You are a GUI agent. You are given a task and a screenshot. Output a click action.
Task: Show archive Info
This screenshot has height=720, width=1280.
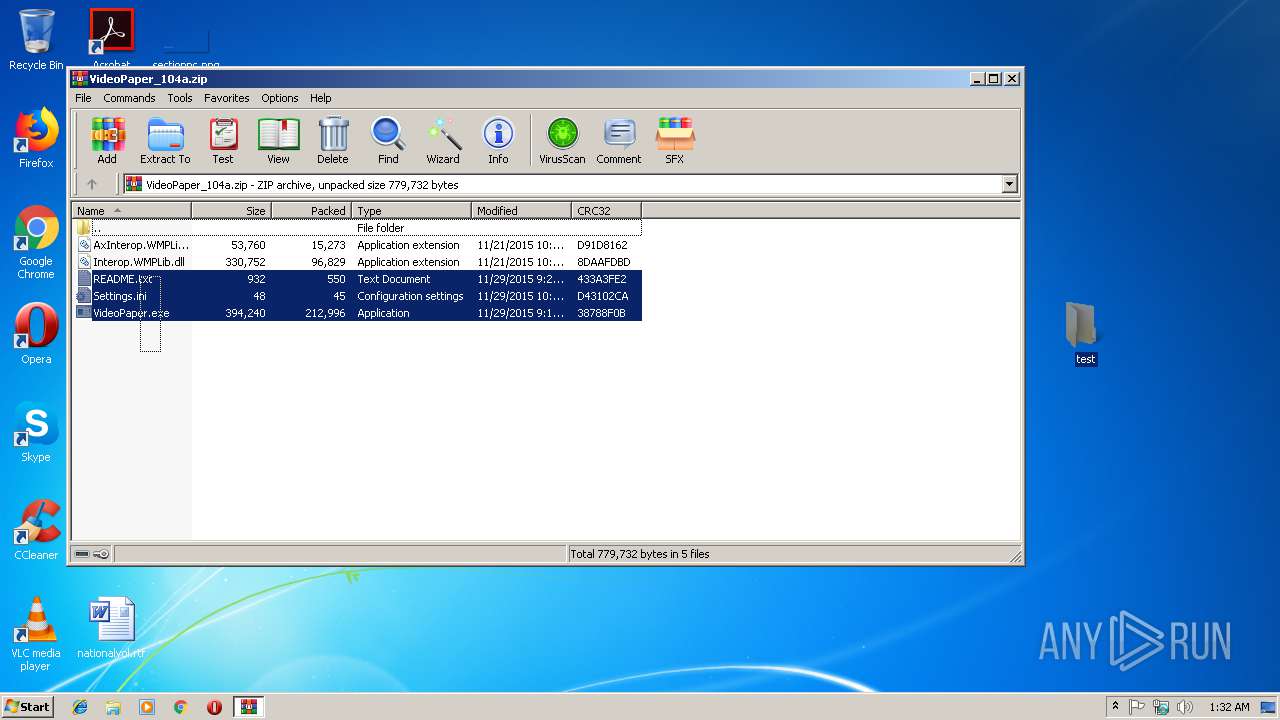point(498,140)
